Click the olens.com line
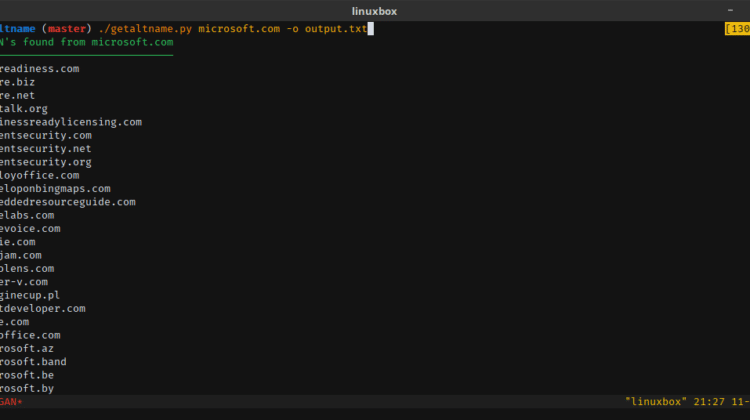 point(27,268)
